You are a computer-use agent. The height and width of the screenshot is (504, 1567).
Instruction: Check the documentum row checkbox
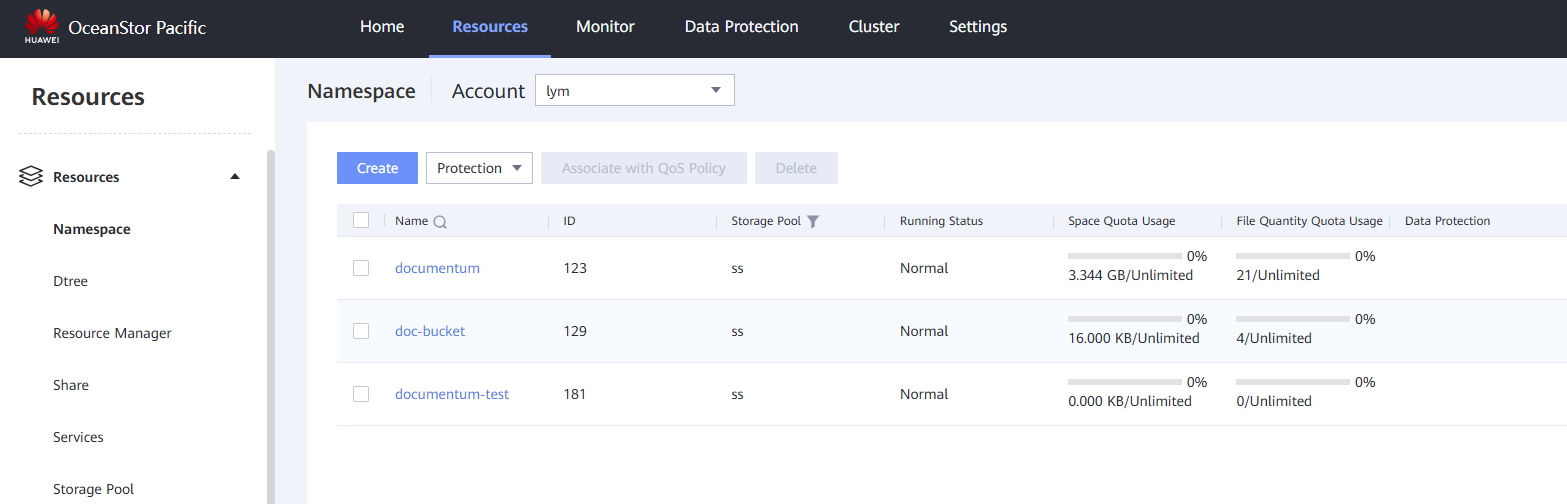[361, 268]
